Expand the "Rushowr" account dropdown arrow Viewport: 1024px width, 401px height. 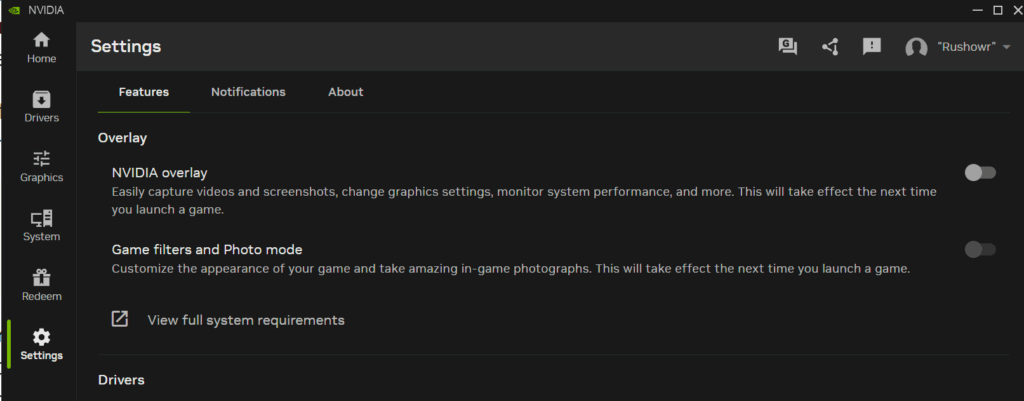click(1006, 47)
